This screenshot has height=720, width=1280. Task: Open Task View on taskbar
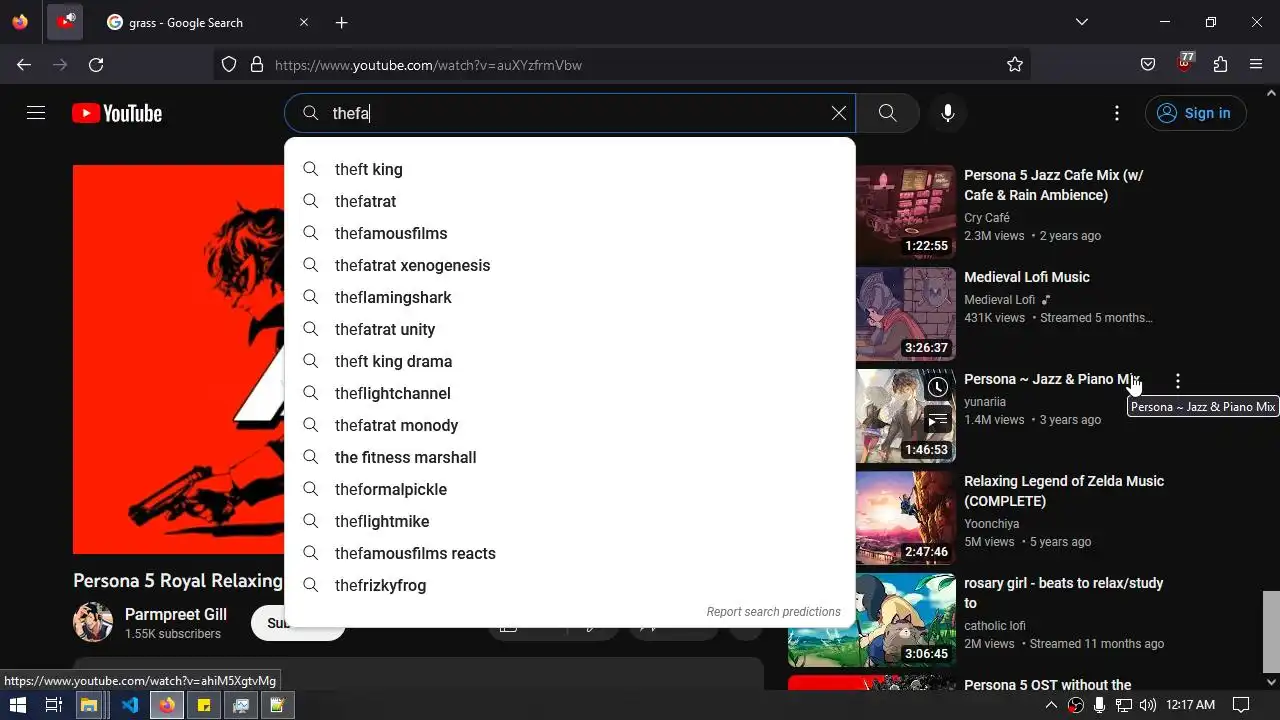[54, 705]
